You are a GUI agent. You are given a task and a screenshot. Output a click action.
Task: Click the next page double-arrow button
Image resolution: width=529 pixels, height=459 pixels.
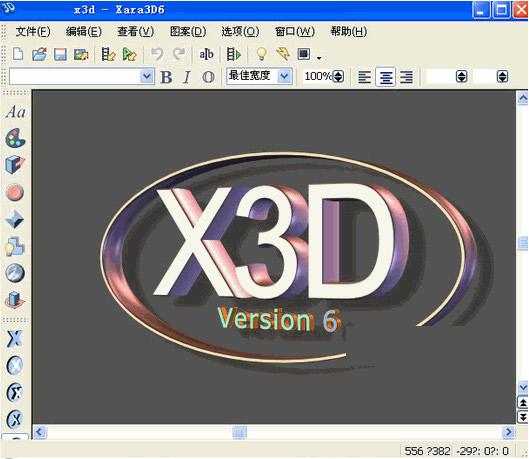pyautogui.click(x=523, y=417)
